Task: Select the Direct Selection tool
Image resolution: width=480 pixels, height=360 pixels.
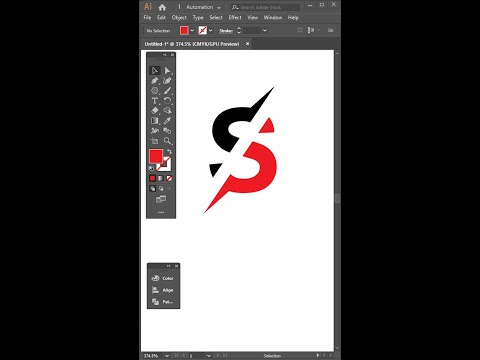Action: pos(167,71)
